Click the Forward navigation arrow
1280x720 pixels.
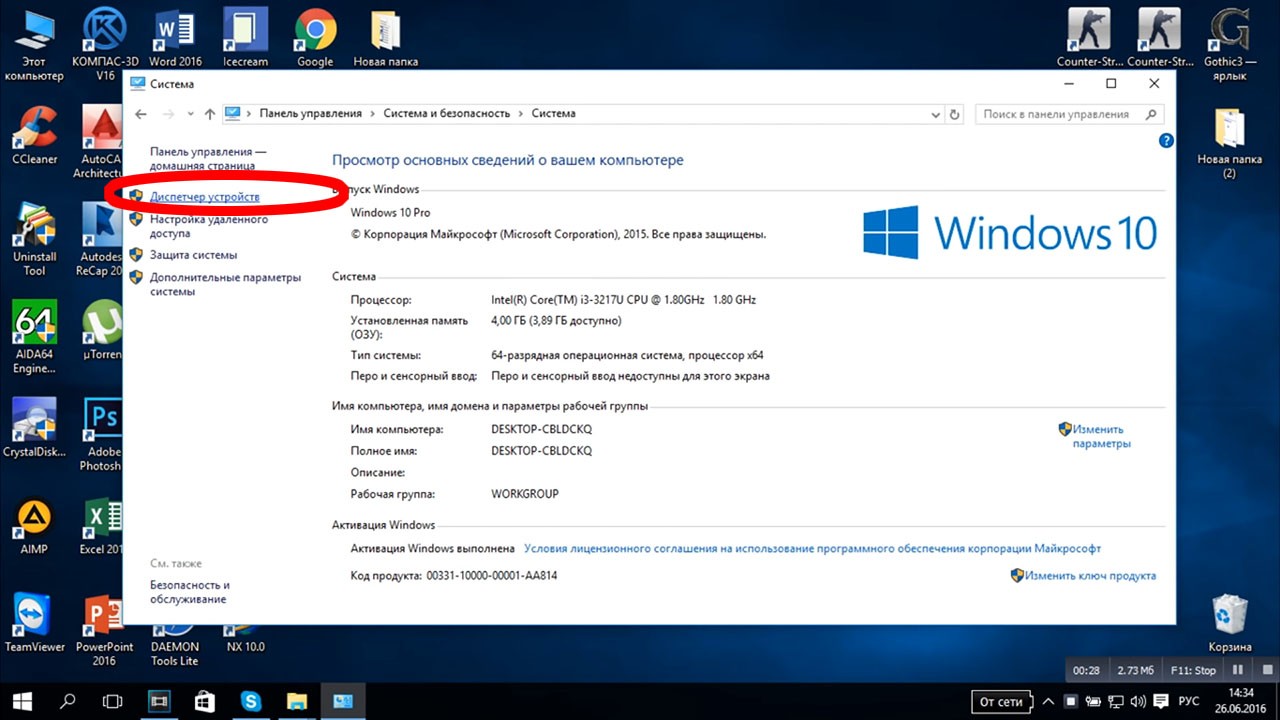point(169,114)
